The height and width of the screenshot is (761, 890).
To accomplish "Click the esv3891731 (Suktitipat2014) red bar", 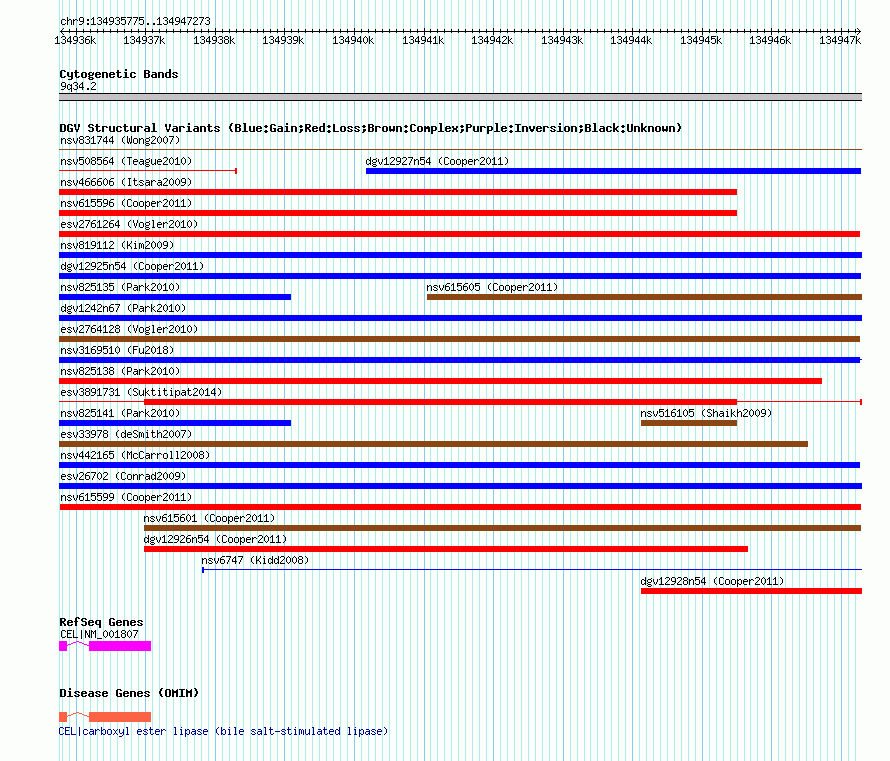I will pyautogui.click(x=440, y=402).
